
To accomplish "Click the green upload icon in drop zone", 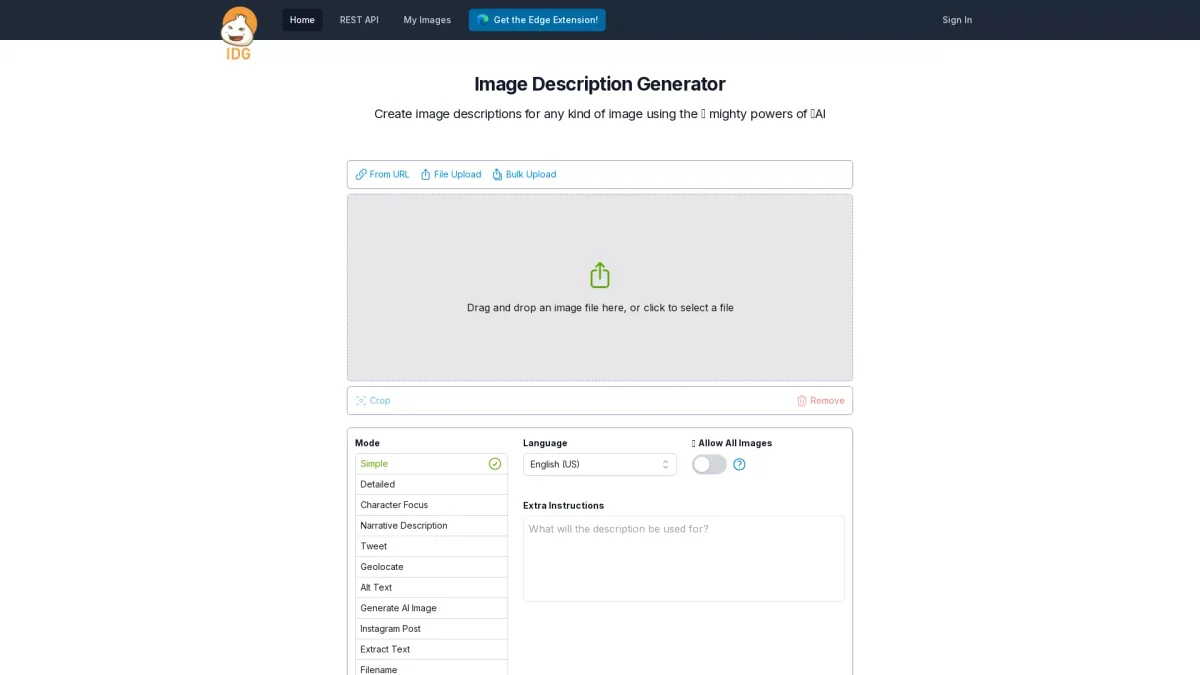I will pyautogui.click(x=600, y=275).
